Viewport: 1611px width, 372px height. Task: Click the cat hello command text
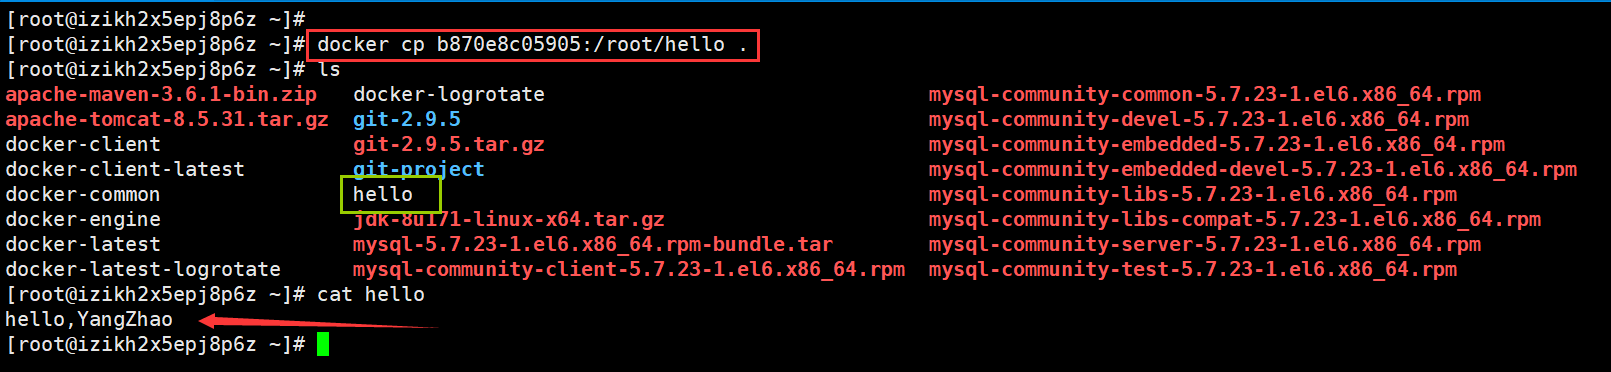click(371, 294)
